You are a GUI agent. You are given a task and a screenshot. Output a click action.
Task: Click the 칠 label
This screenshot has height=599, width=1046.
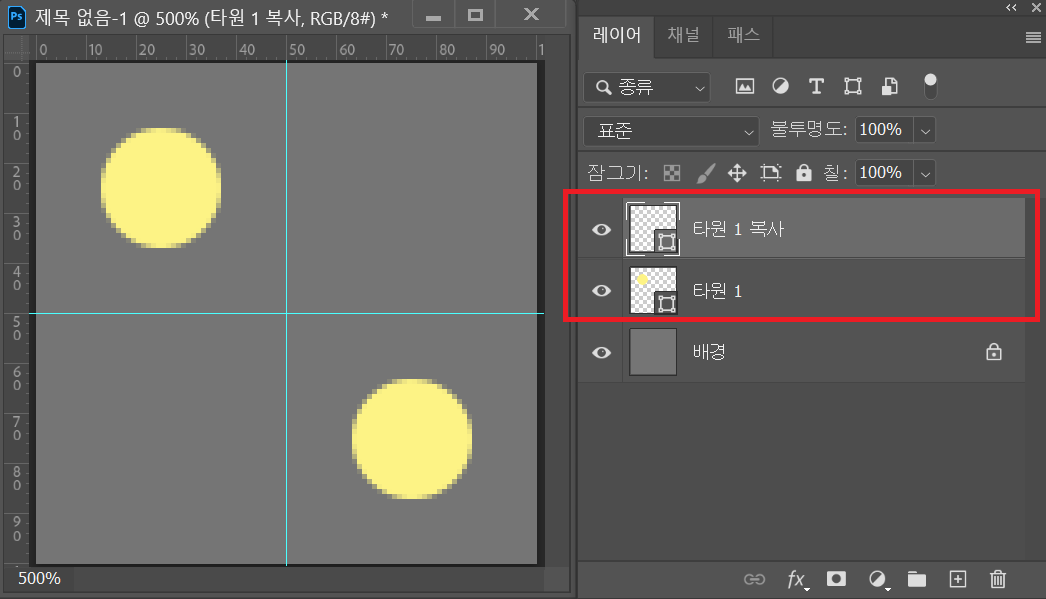tap(835, 173)
